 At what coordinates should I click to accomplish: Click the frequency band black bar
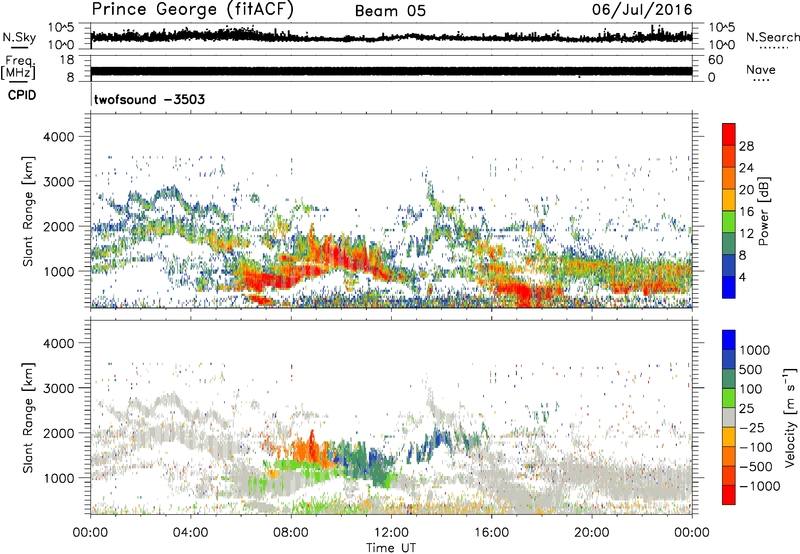[391, 71]
